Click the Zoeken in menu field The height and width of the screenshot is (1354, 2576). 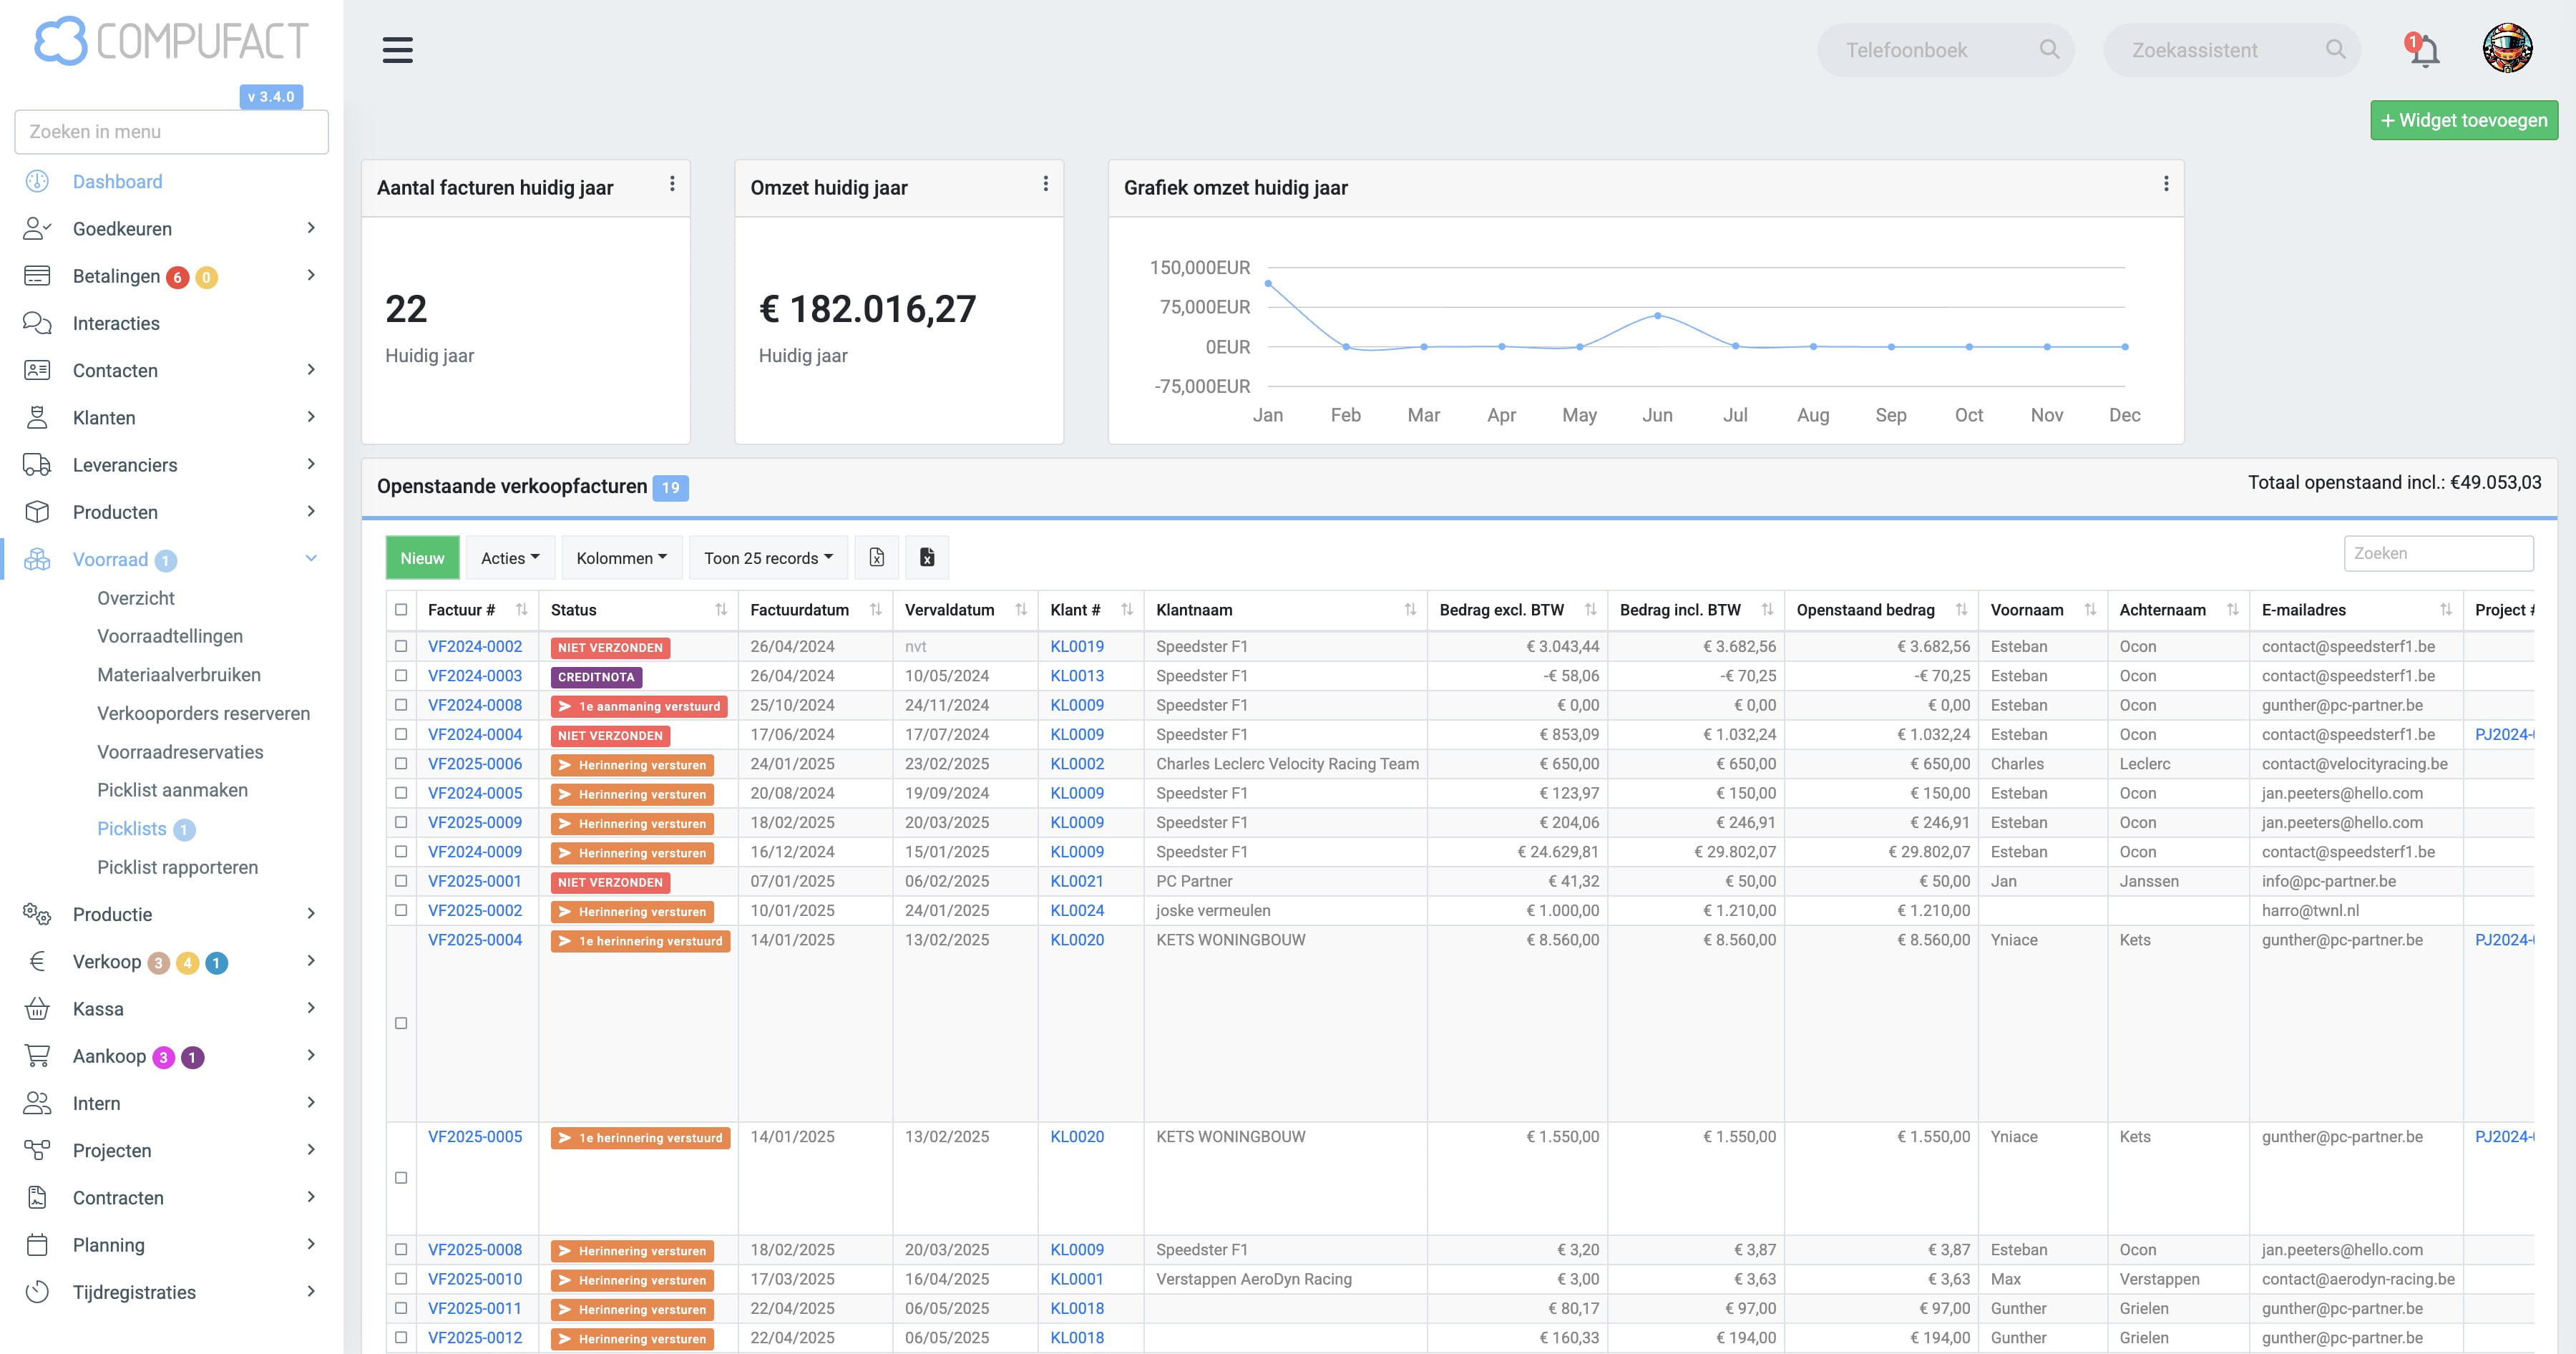point(172,132)
